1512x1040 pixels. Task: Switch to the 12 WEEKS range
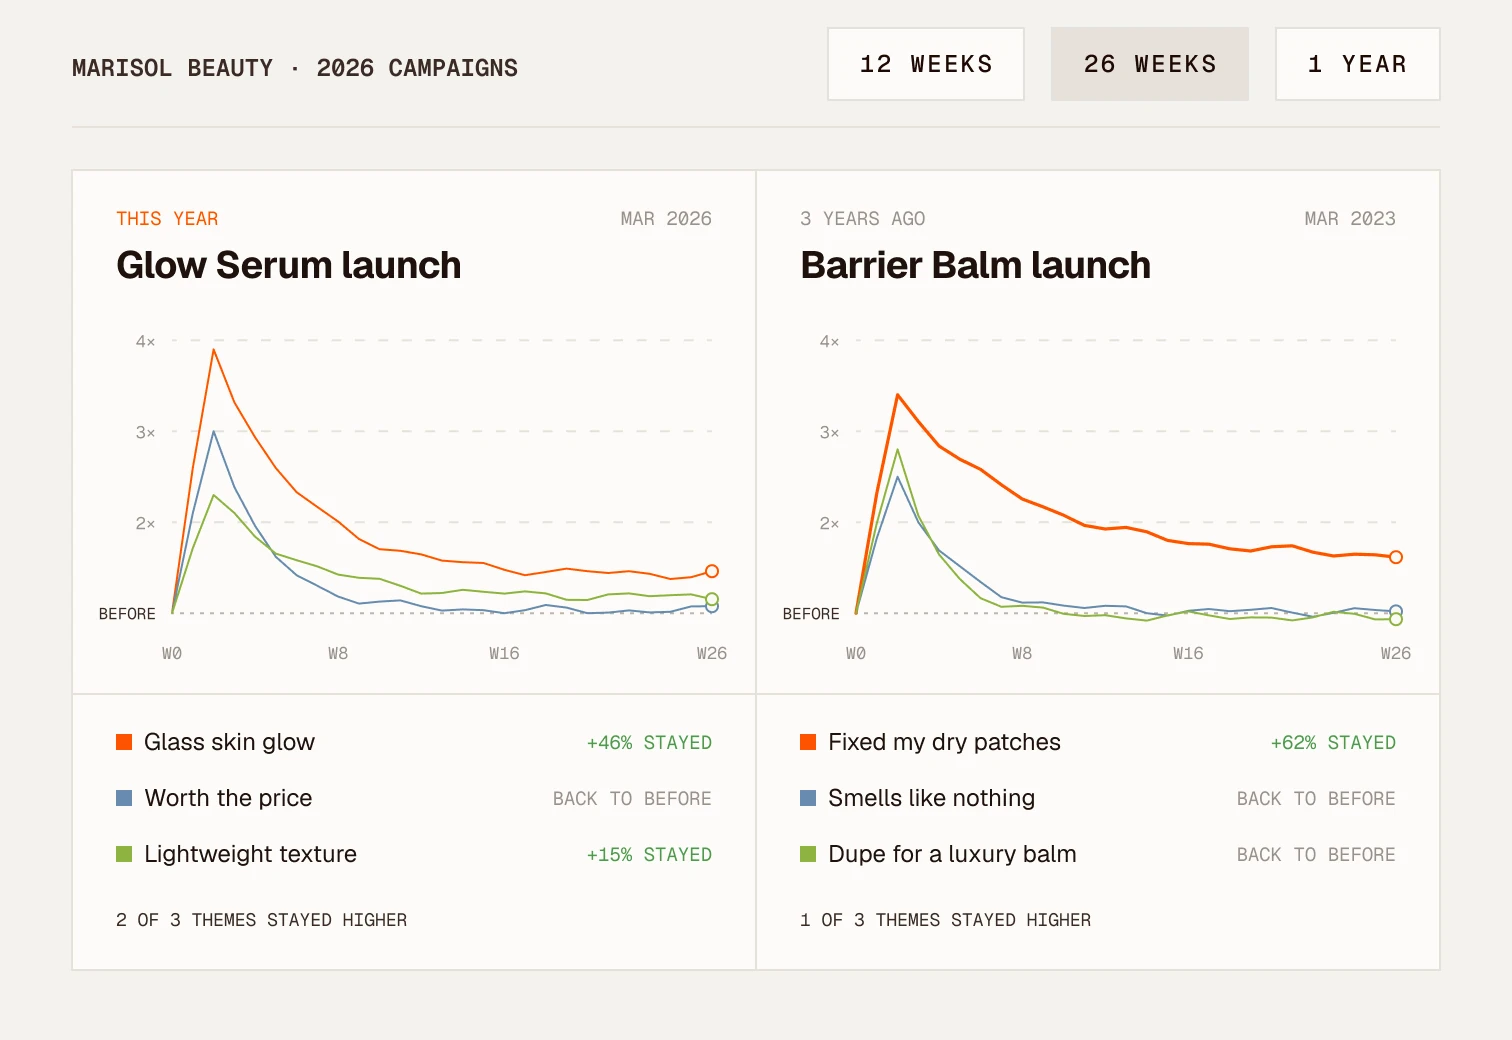tap(926, 64)
